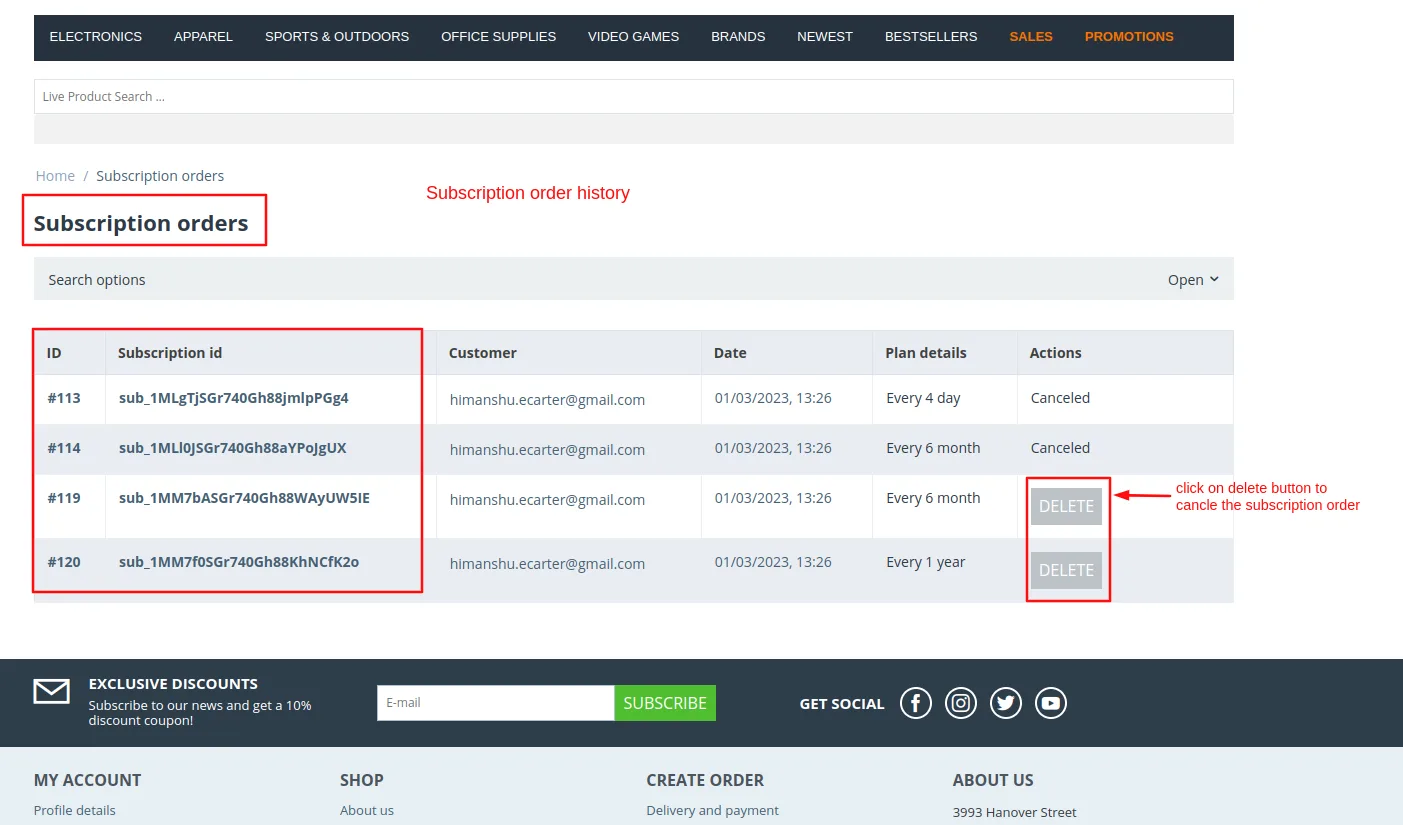Go to the Home breadcrumb link
The width and height of the screenshot is (1403, 825).
55,176
